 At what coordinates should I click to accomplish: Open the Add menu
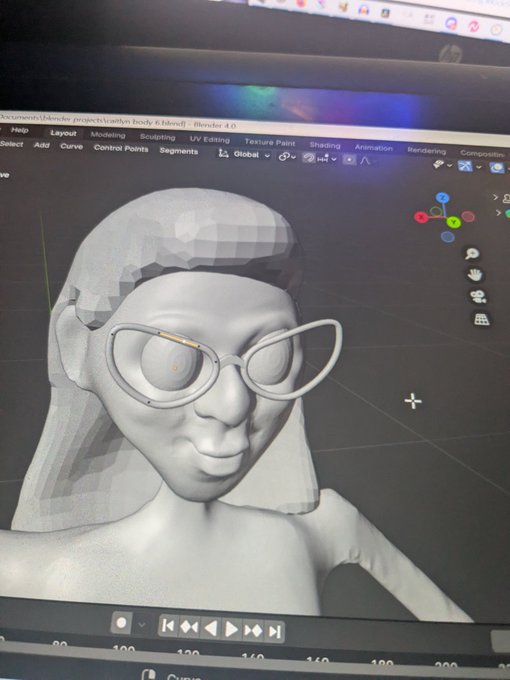pyautogui.click(x=42, y=145)
